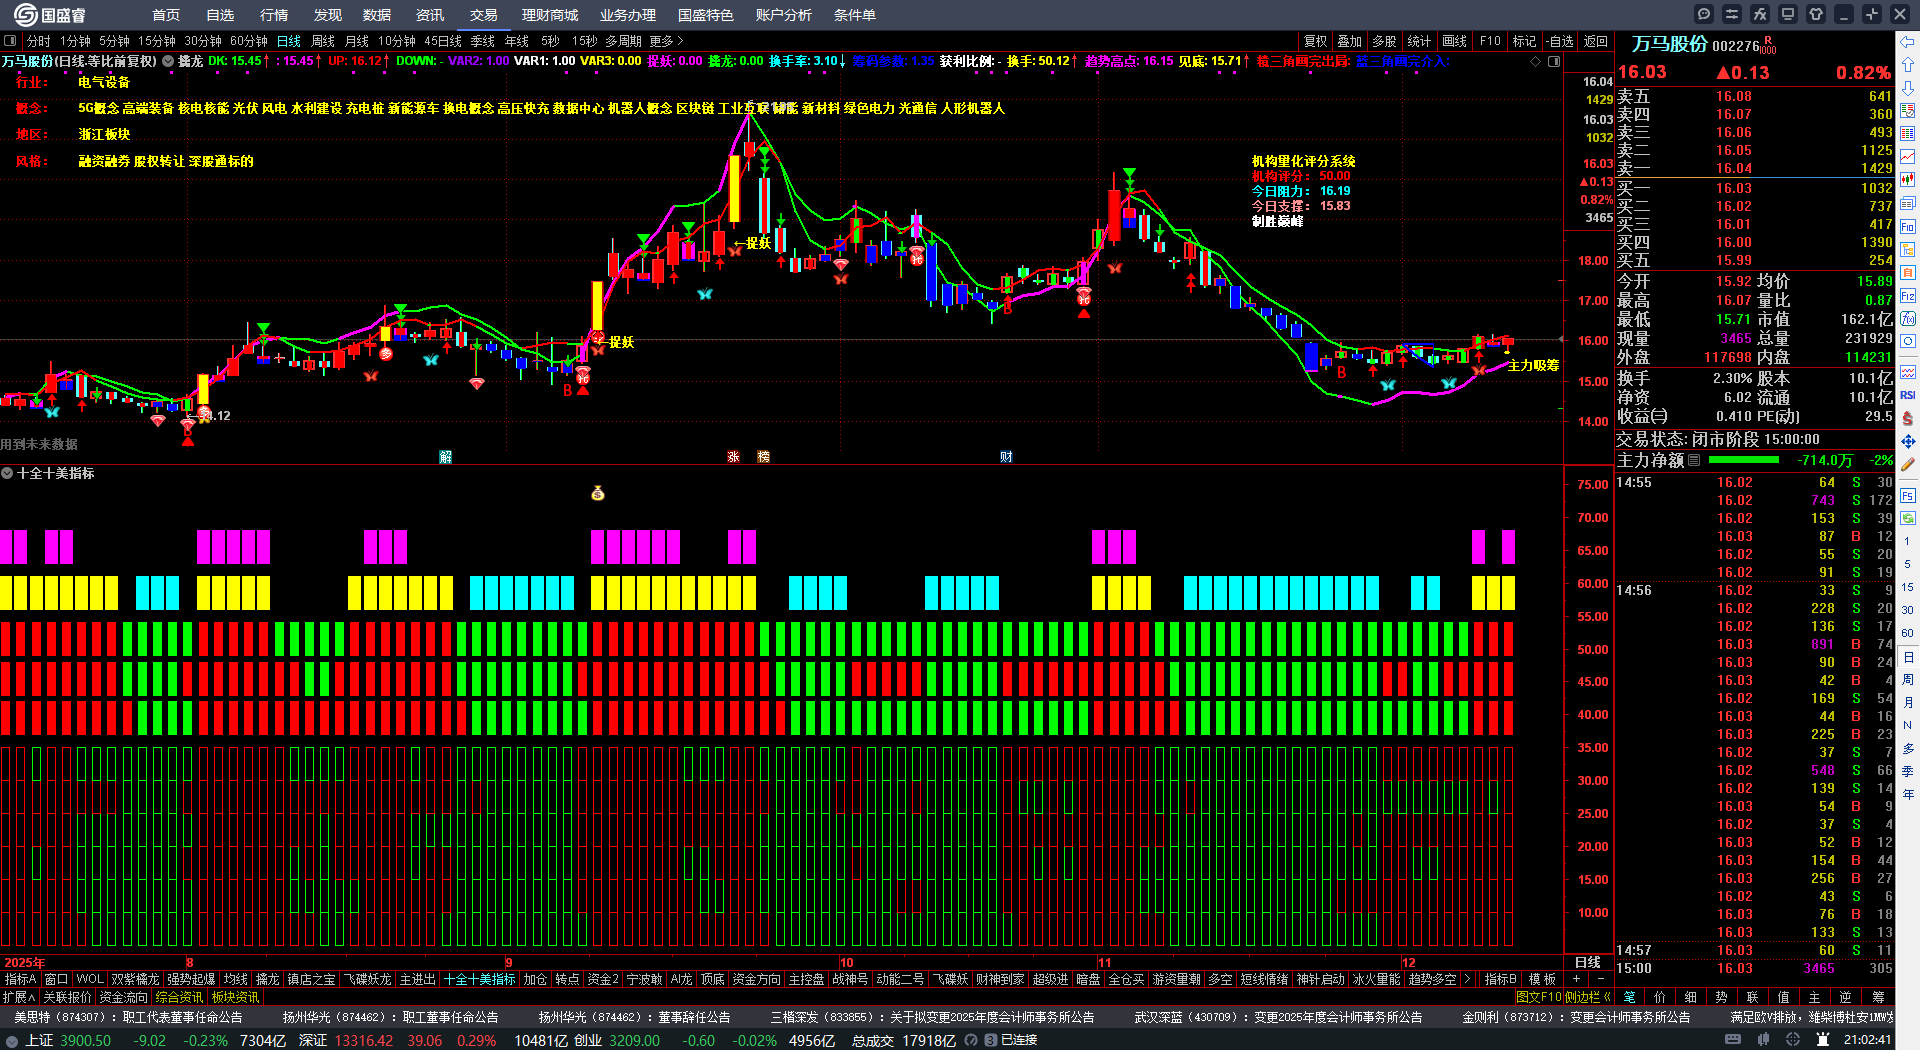The height and width of the screenshot is (1050, 1920).
Task: Open the message chat icon in title bar
Action: (x=1704, y=14)
